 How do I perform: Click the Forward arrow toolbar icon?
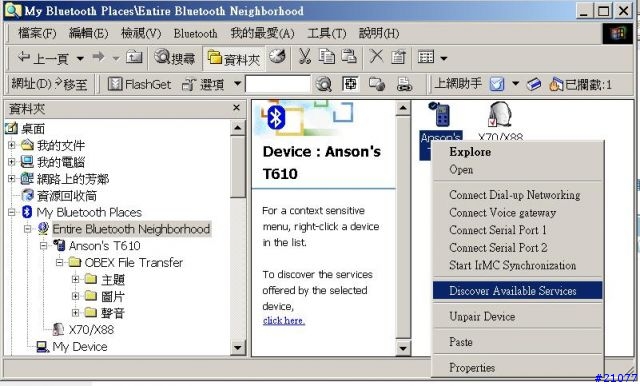click(x=98, y=58)
